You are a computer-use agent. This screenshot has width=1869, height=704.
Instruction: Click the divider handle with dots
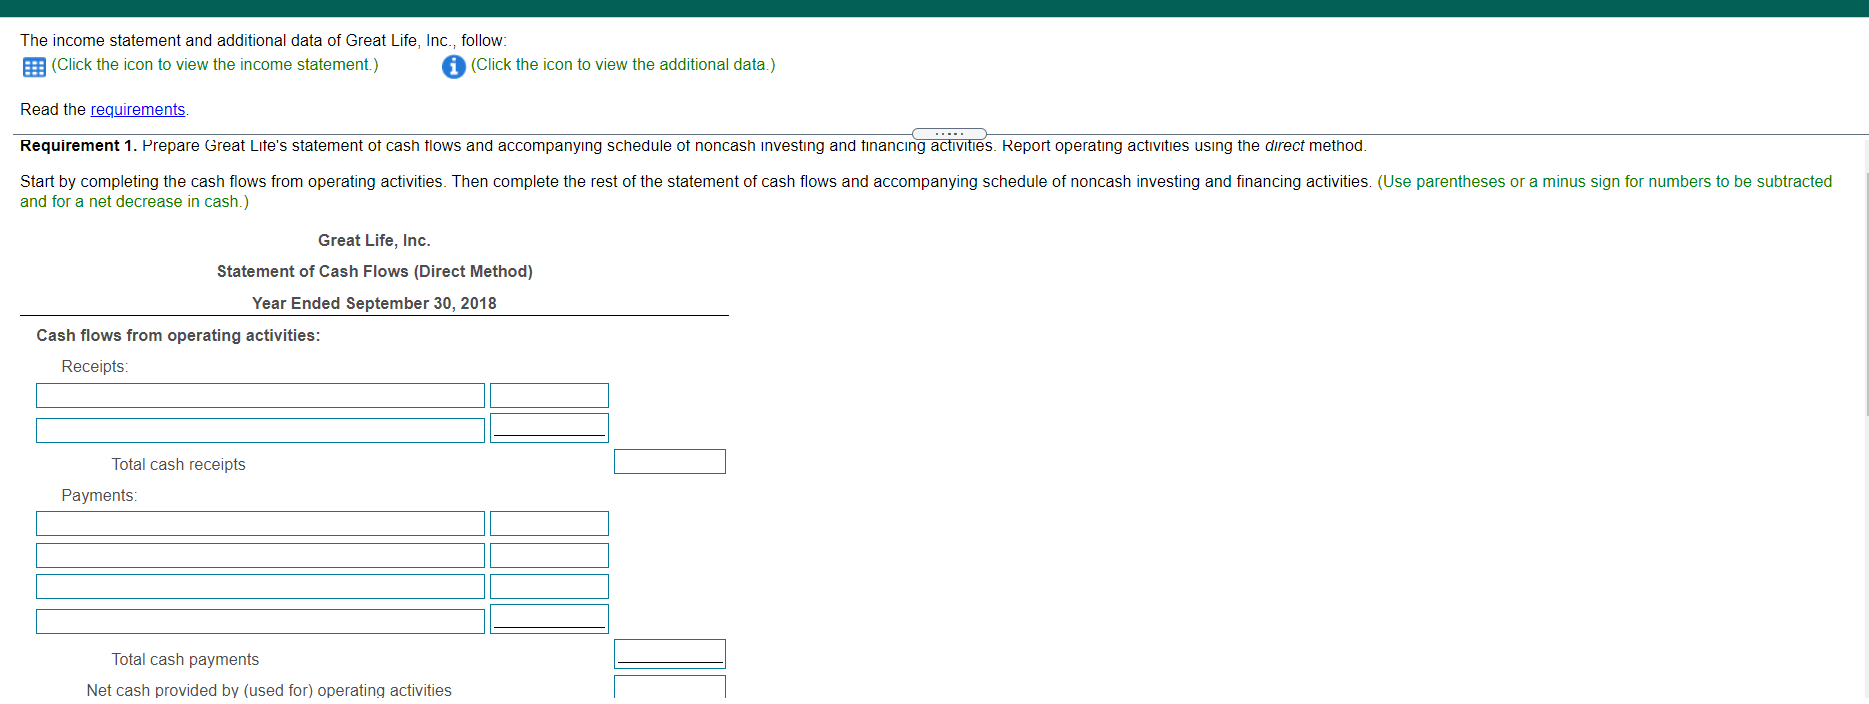(x=949, y=134)
